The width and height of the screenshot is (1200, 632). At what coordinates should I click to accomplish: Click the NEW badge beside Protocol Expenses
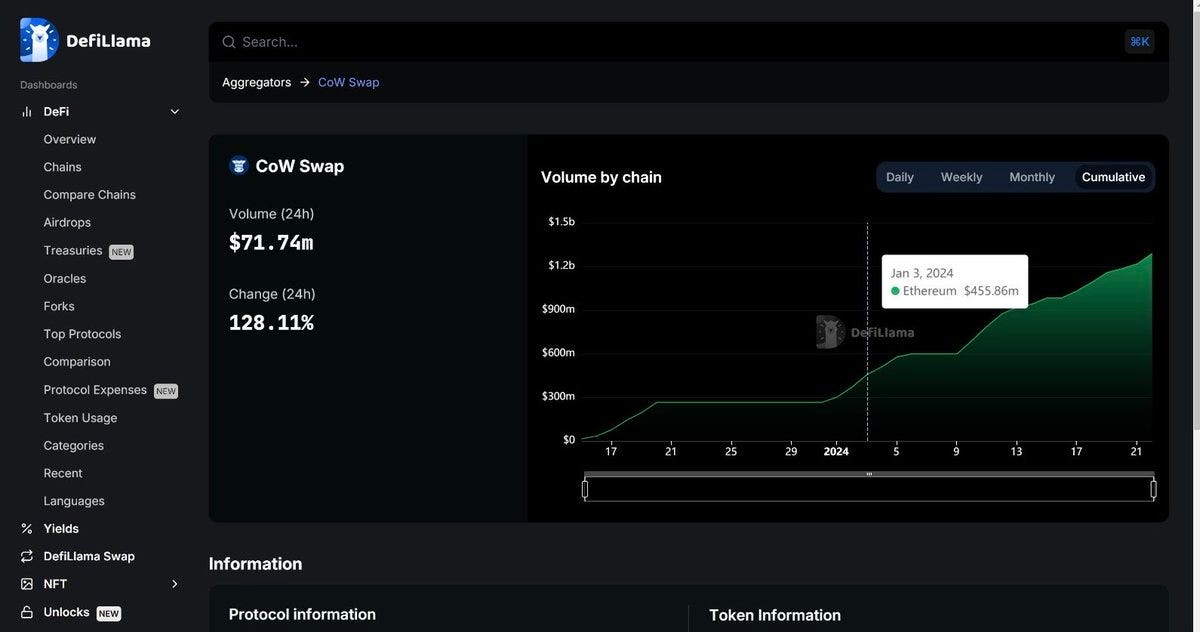click(x=166, y=391)
